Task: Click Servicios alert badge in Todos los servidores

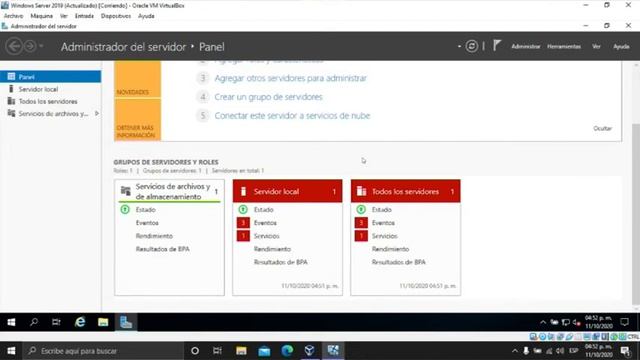Action: click(361, 236)
